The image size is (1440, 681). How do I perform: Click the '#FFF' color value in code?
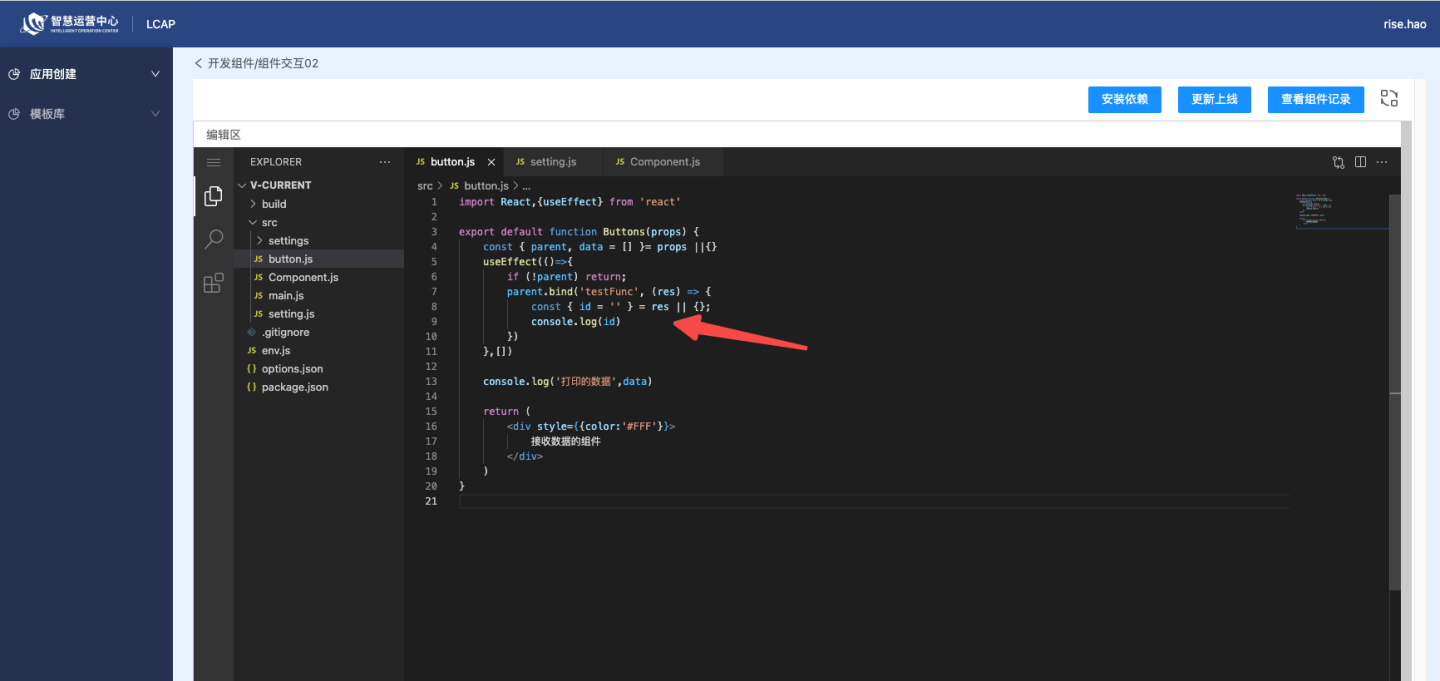640,426
